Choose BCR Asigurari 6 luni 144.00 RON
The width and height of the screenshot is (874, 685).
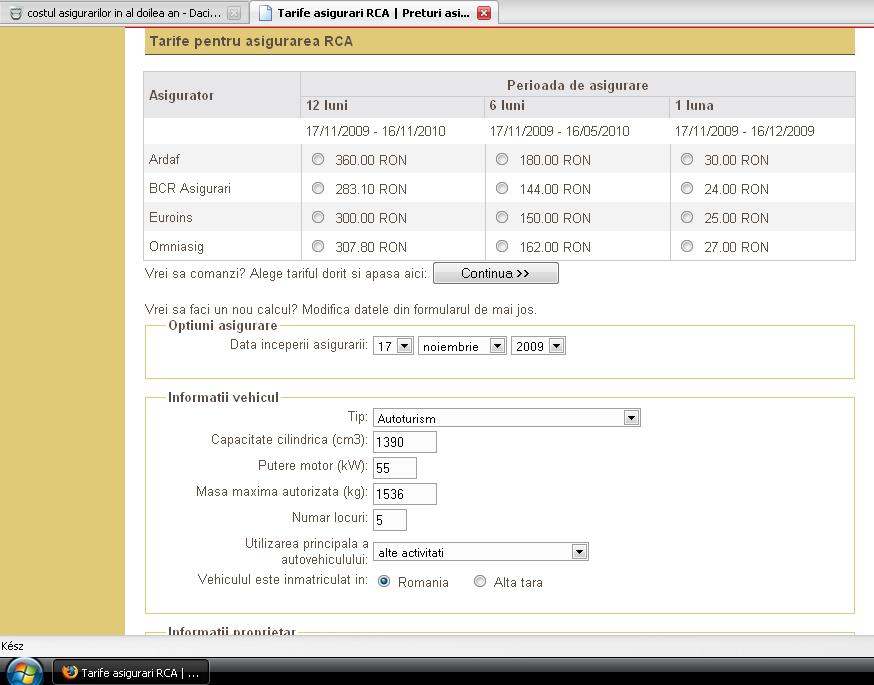pos(502,188)
